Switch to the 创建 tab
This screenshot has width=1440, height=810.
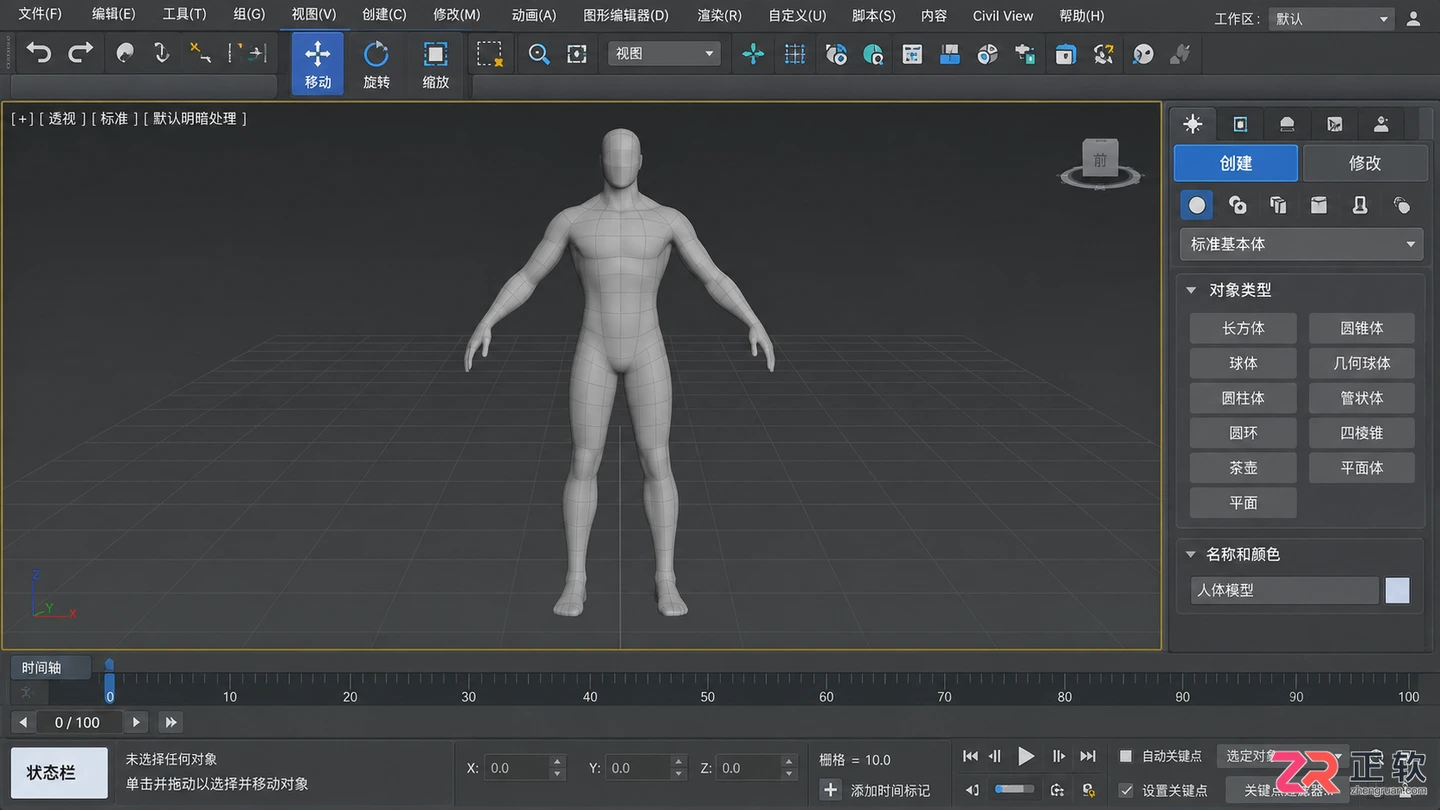(1236, 163)
